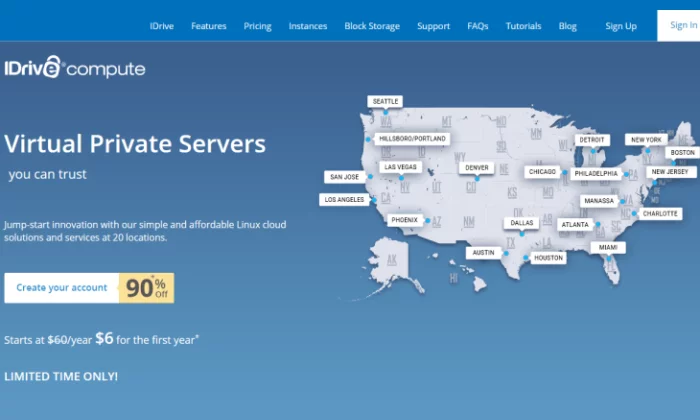Open the Features menu item
700x420 pixels.
[x=208, y=26]
